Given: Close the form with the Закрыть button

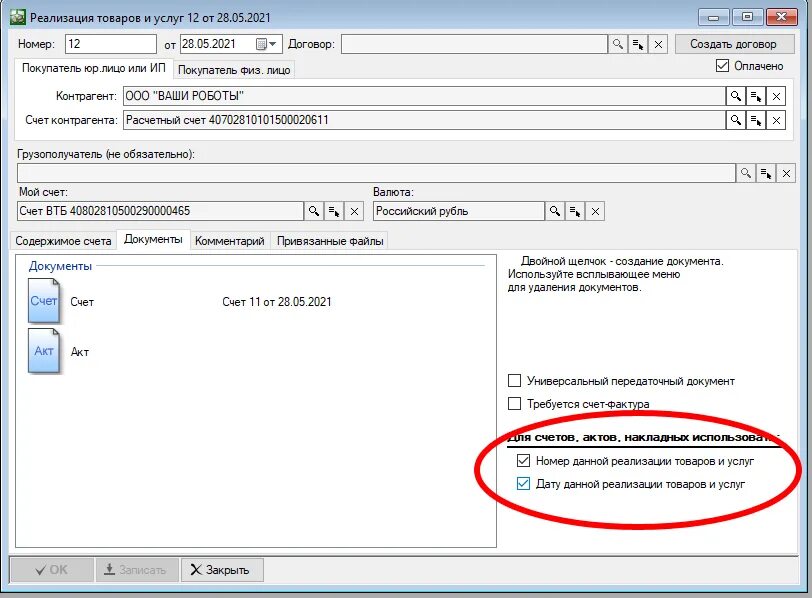Looking at the screenshot, I should tap(222, 570).
